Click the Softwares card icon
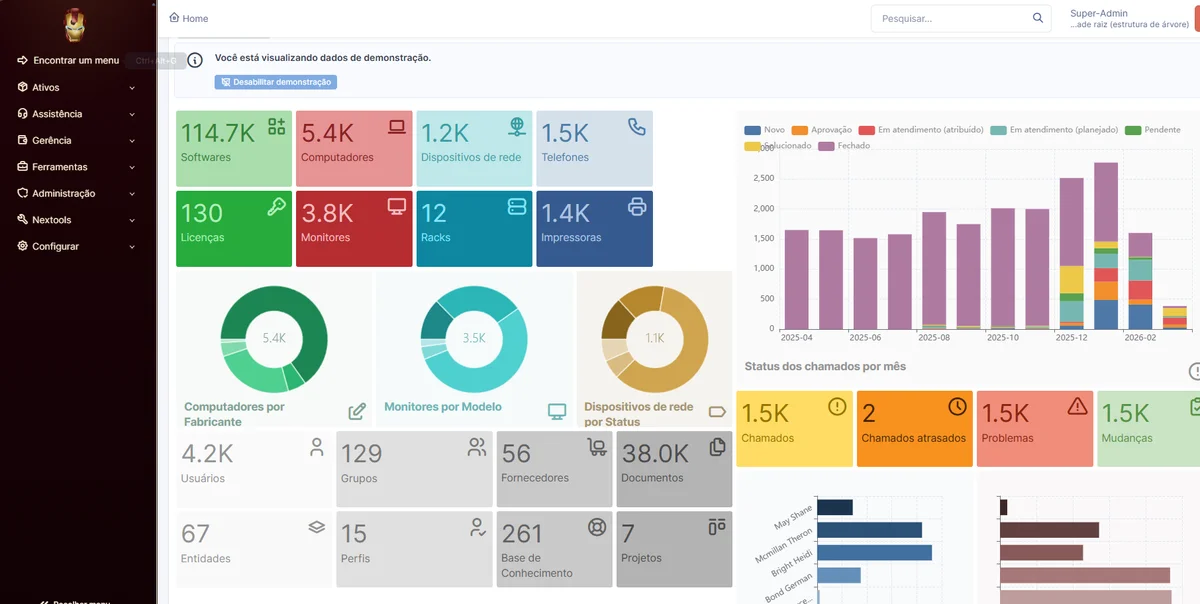Image resolution: width=1200 pixels, height=604 pixels. click(277, 127)
